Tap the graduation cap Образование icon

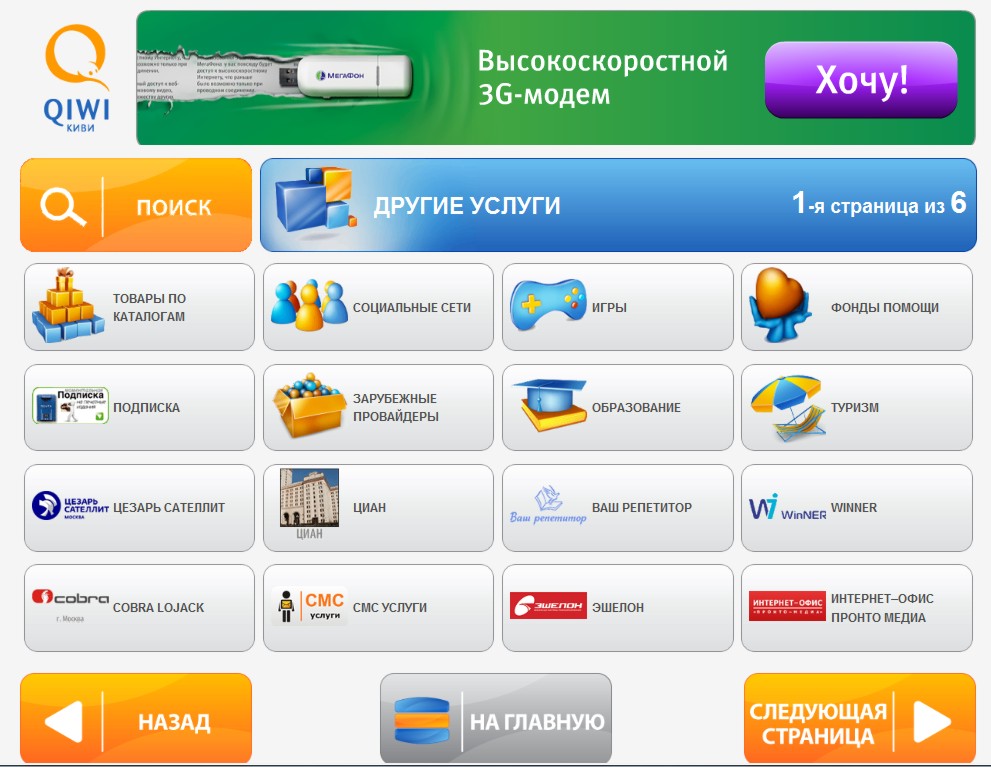[x=549, y=405]
